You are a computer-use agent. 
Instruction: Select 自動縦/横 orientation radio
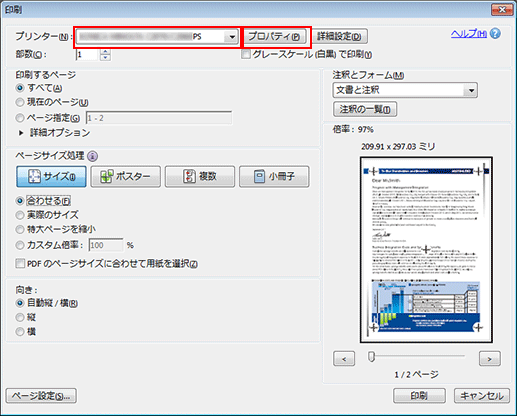click(20, 303)
